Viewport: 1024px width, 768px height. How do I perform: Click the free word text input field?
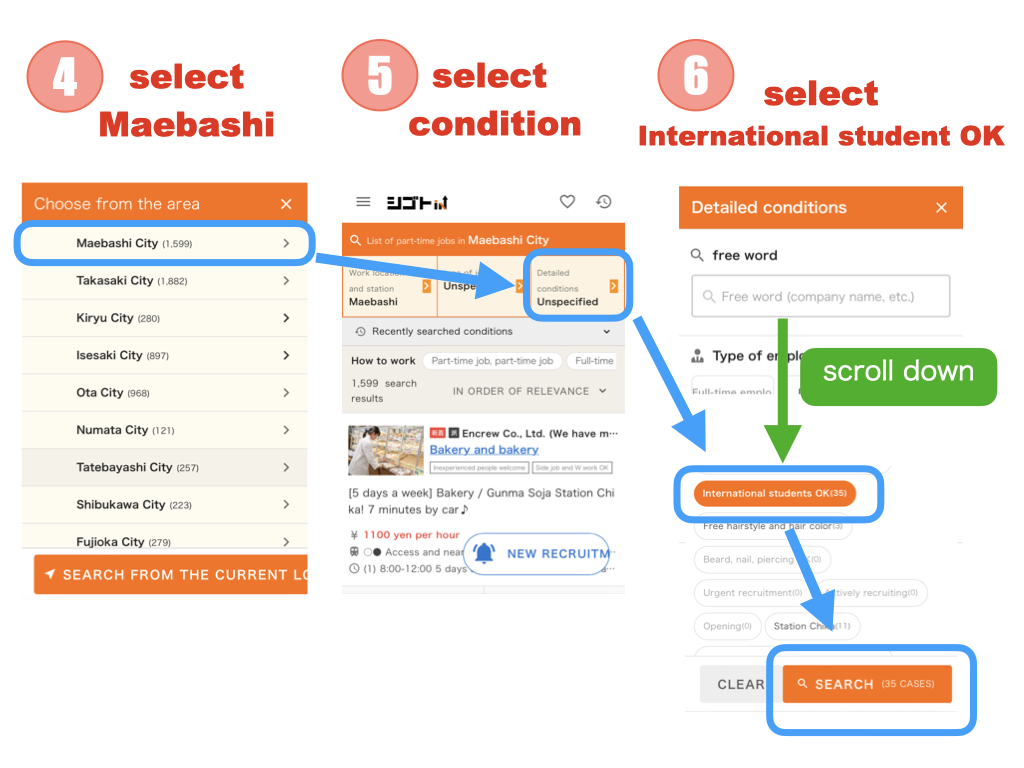pyautogui.click(x=820, y=297)
